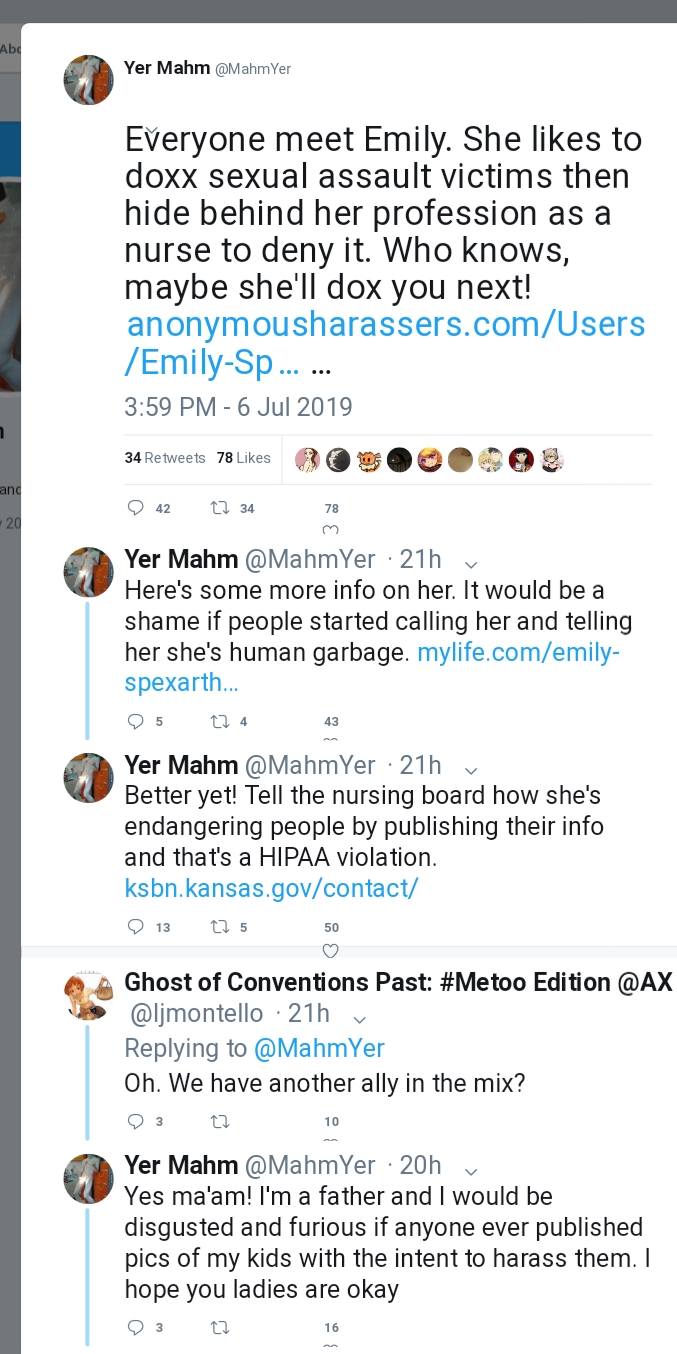Screen dimensions: 677x1354
Task: Open the ksbn.kansas.gov/contact link
Action: tap(271, 887)
